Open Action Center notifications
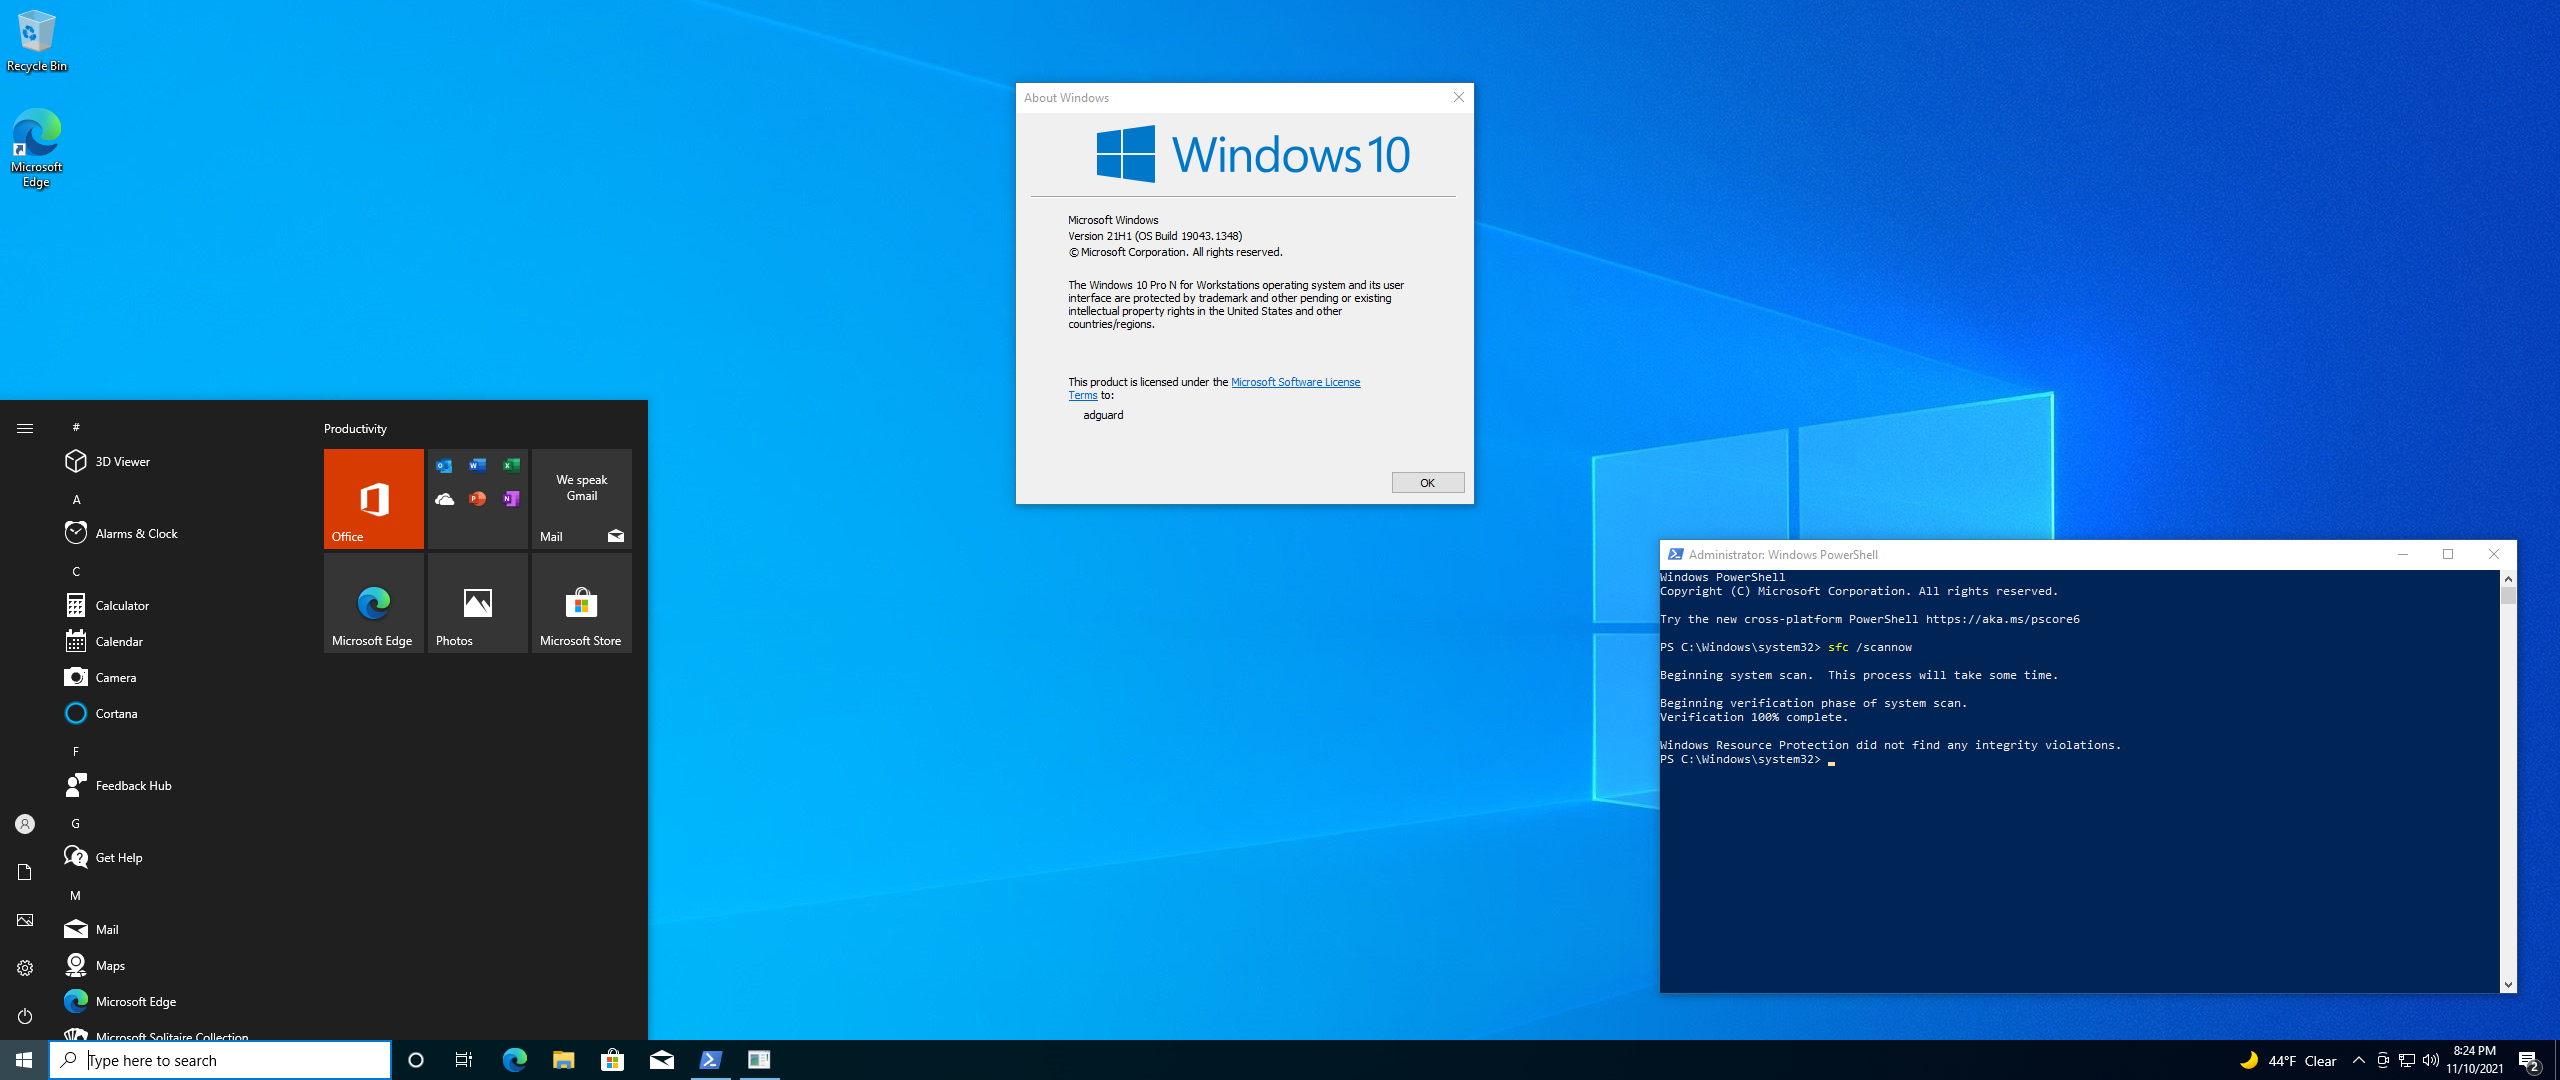This screenshot has width=2560, height=1080. click(x=2529, y=1060)
